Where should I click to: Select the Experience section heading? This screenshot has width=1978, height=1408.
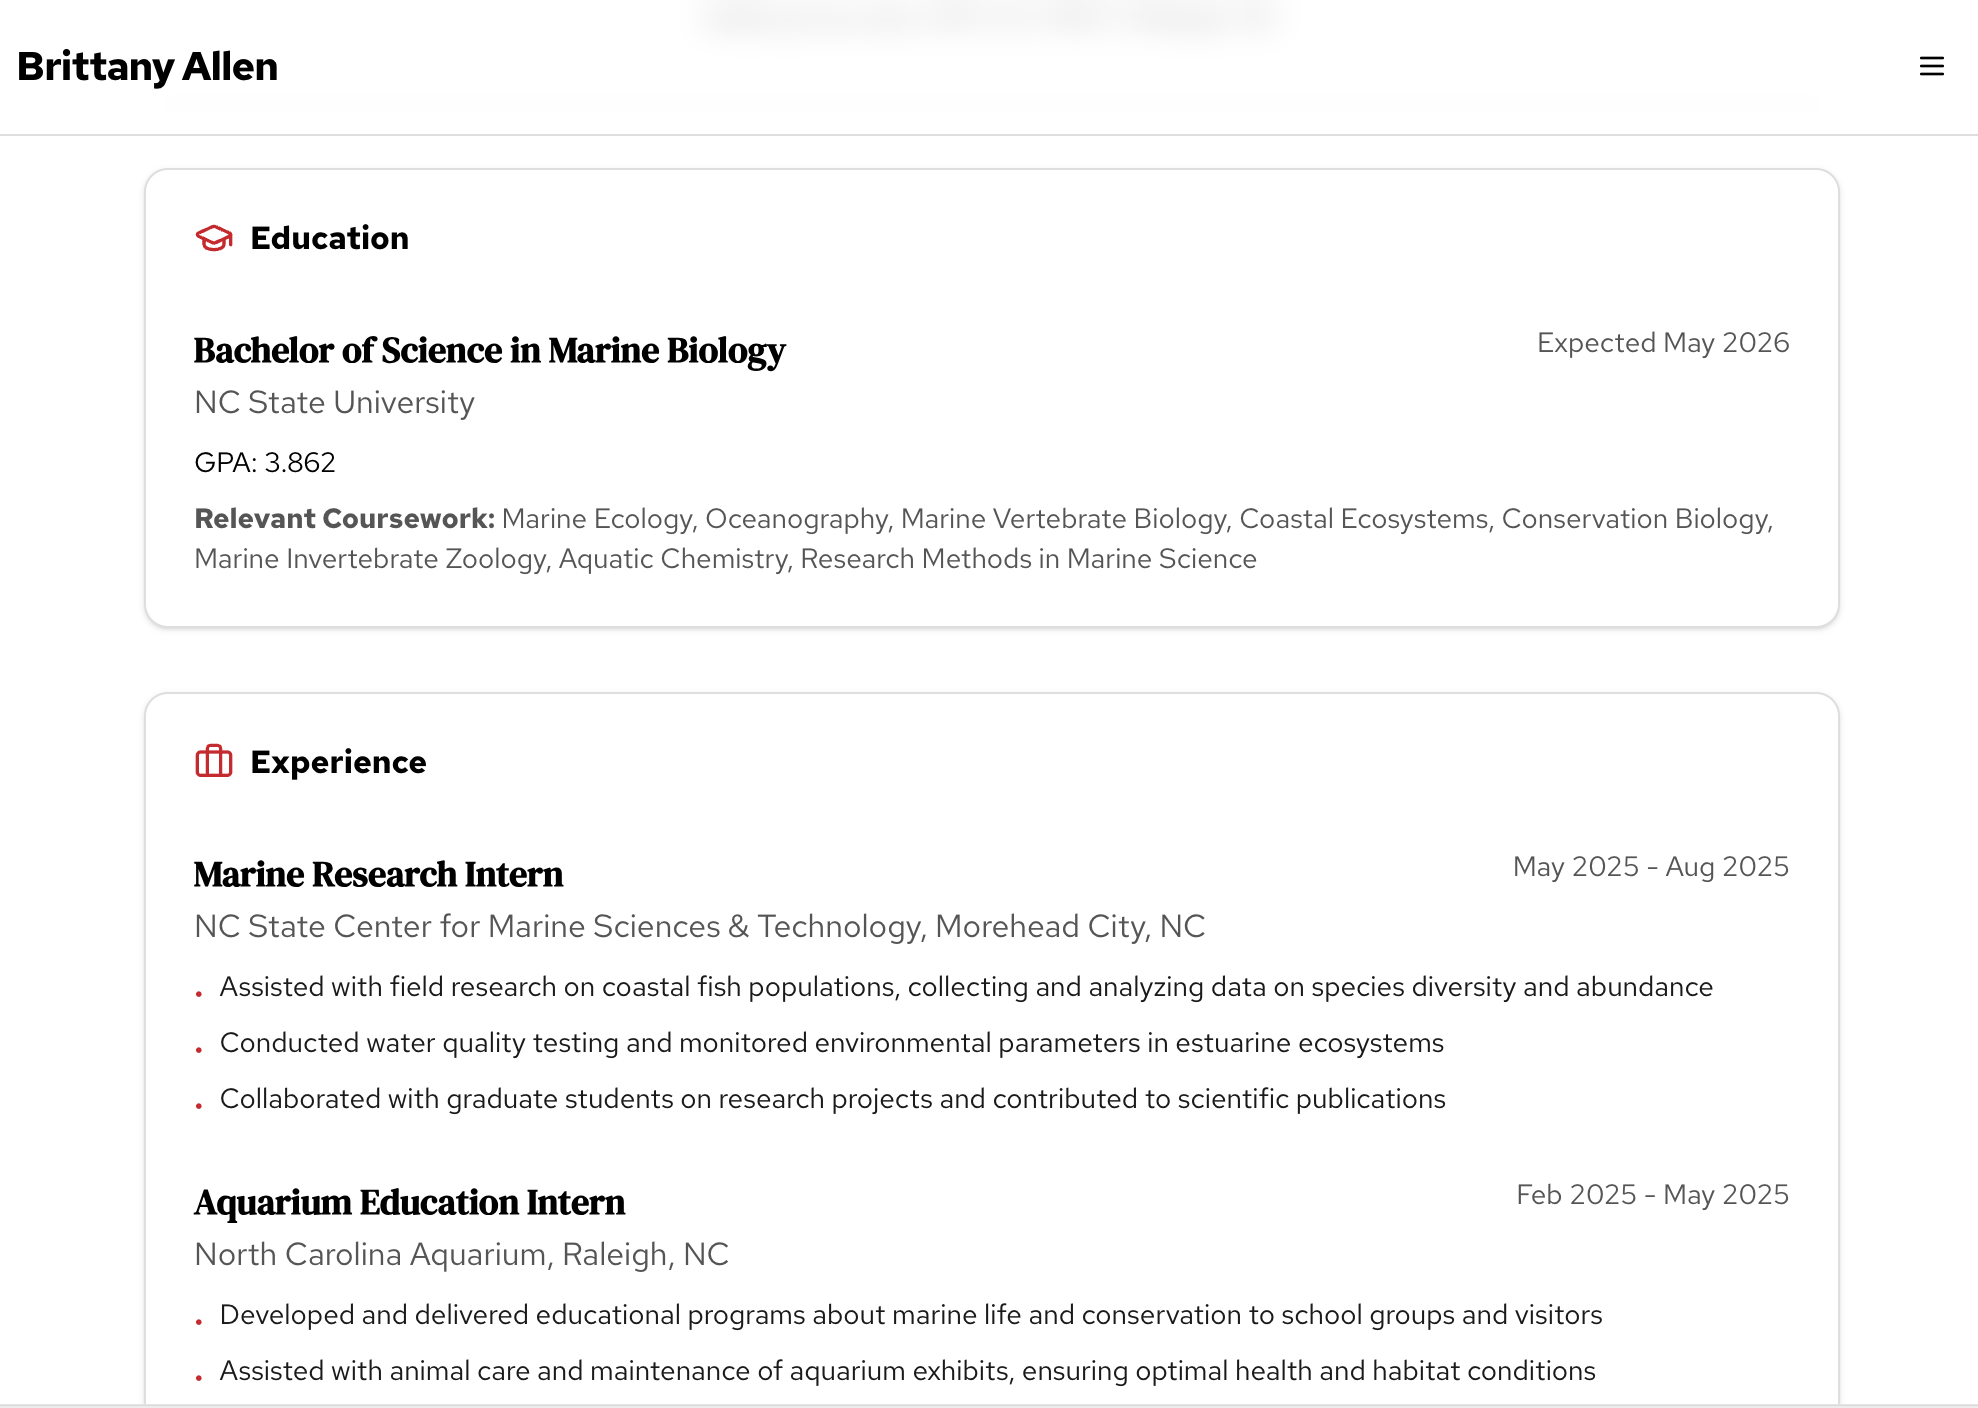coord(337,762)
